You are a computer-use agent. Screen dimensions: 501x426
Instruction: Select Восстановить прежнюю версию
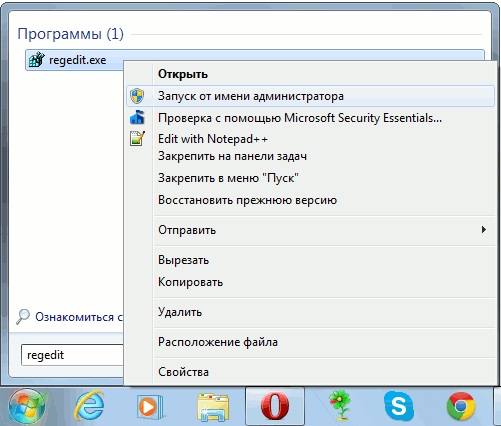pyautogui.click(x=310, y=200)
